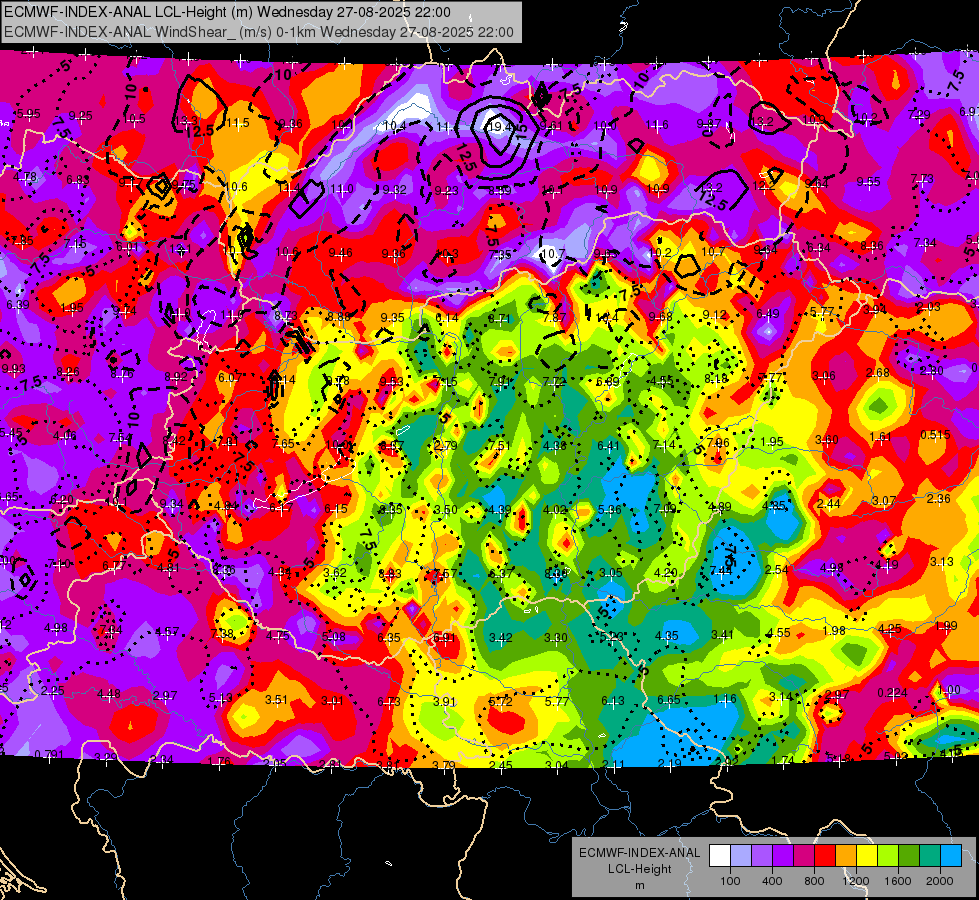
Task: Click the legend scale label 1200
Action: [856, 881]
